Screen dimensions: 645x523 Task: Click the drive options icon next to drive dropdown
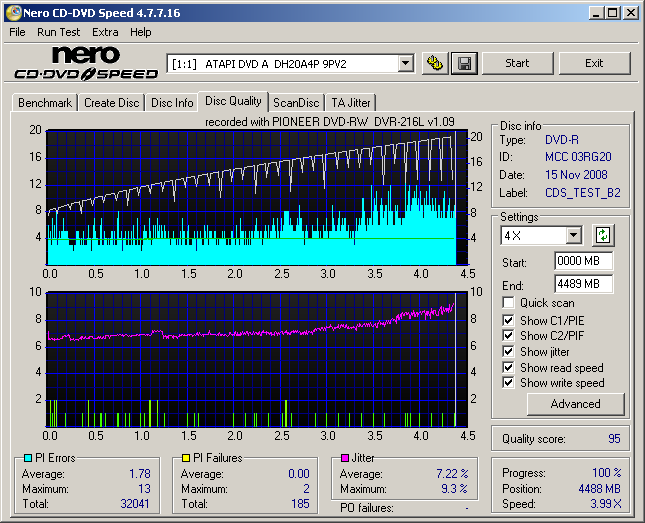click(435, 63)
